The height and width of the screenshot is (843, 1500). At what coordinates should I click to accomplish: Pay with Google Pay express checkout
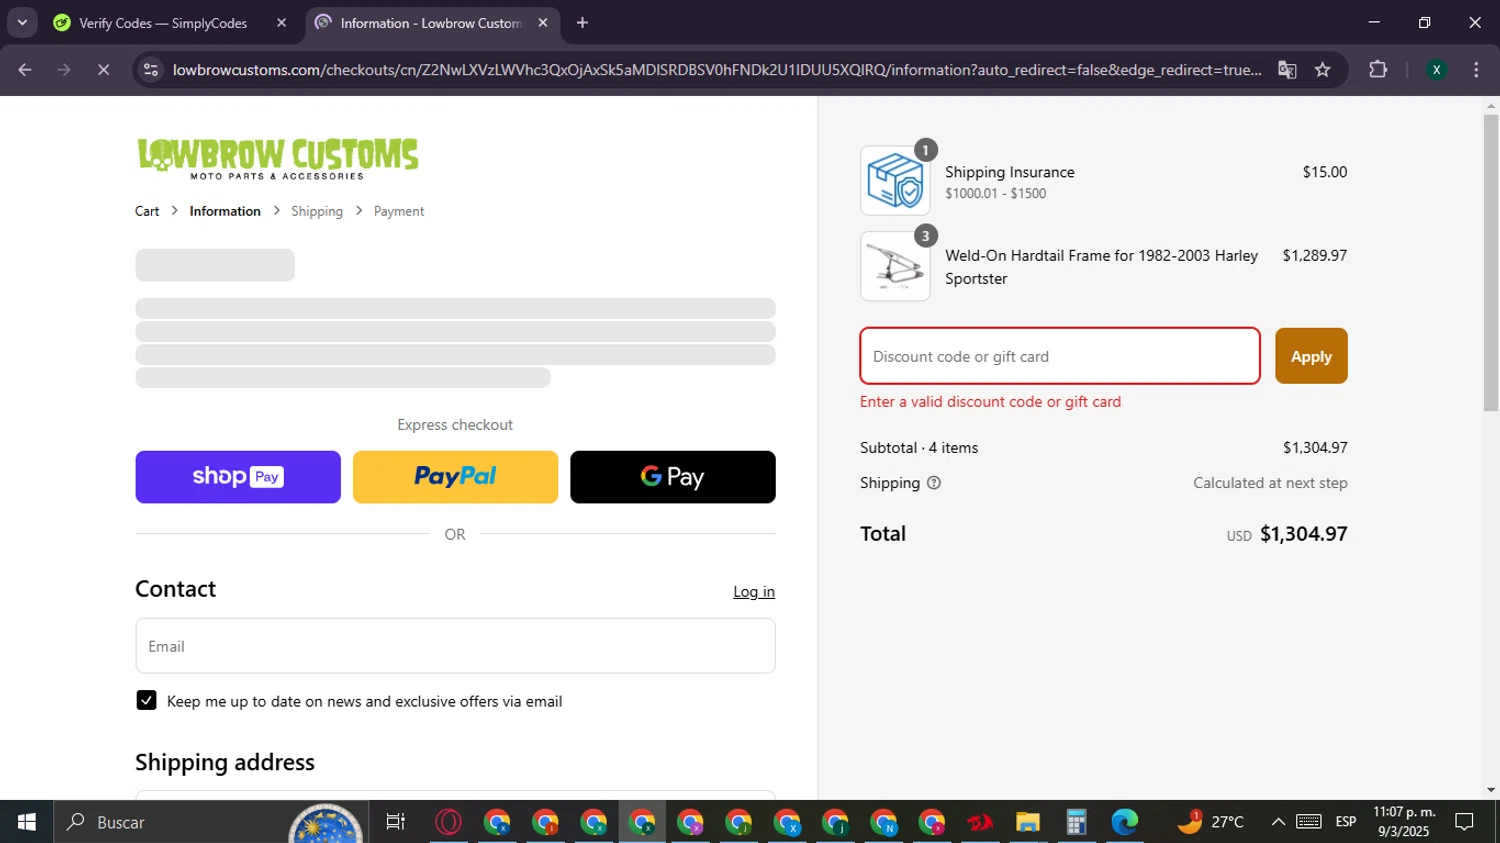(673, 477)
